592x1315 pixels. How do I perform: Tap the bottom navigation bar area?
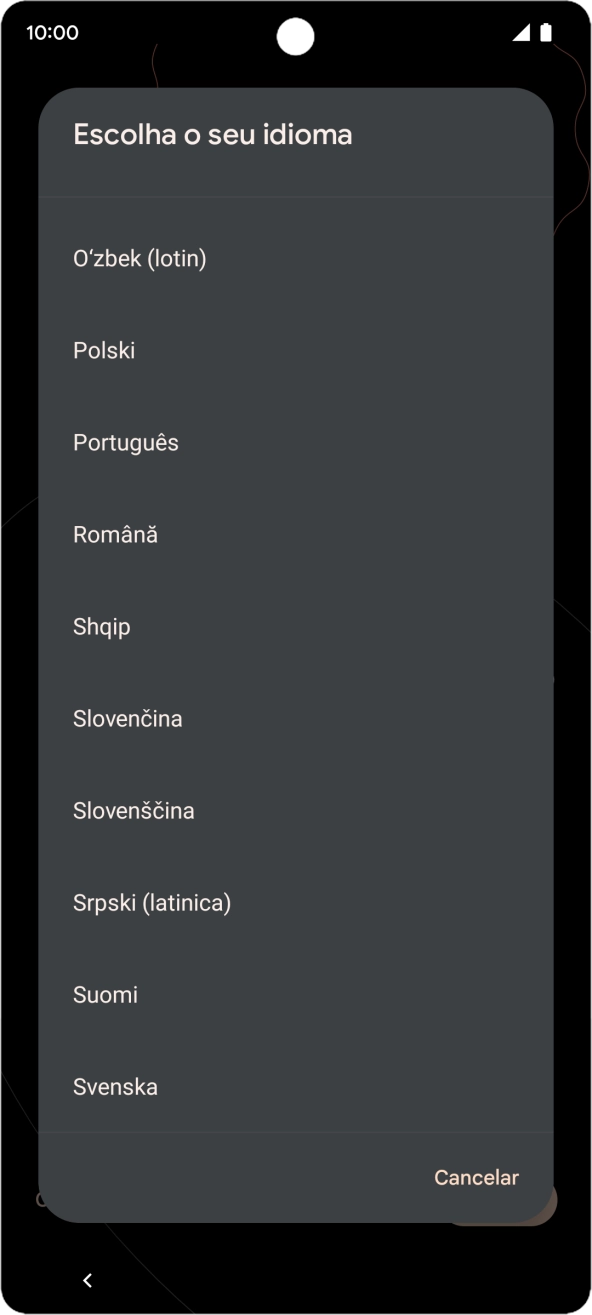coord(296,1278)
